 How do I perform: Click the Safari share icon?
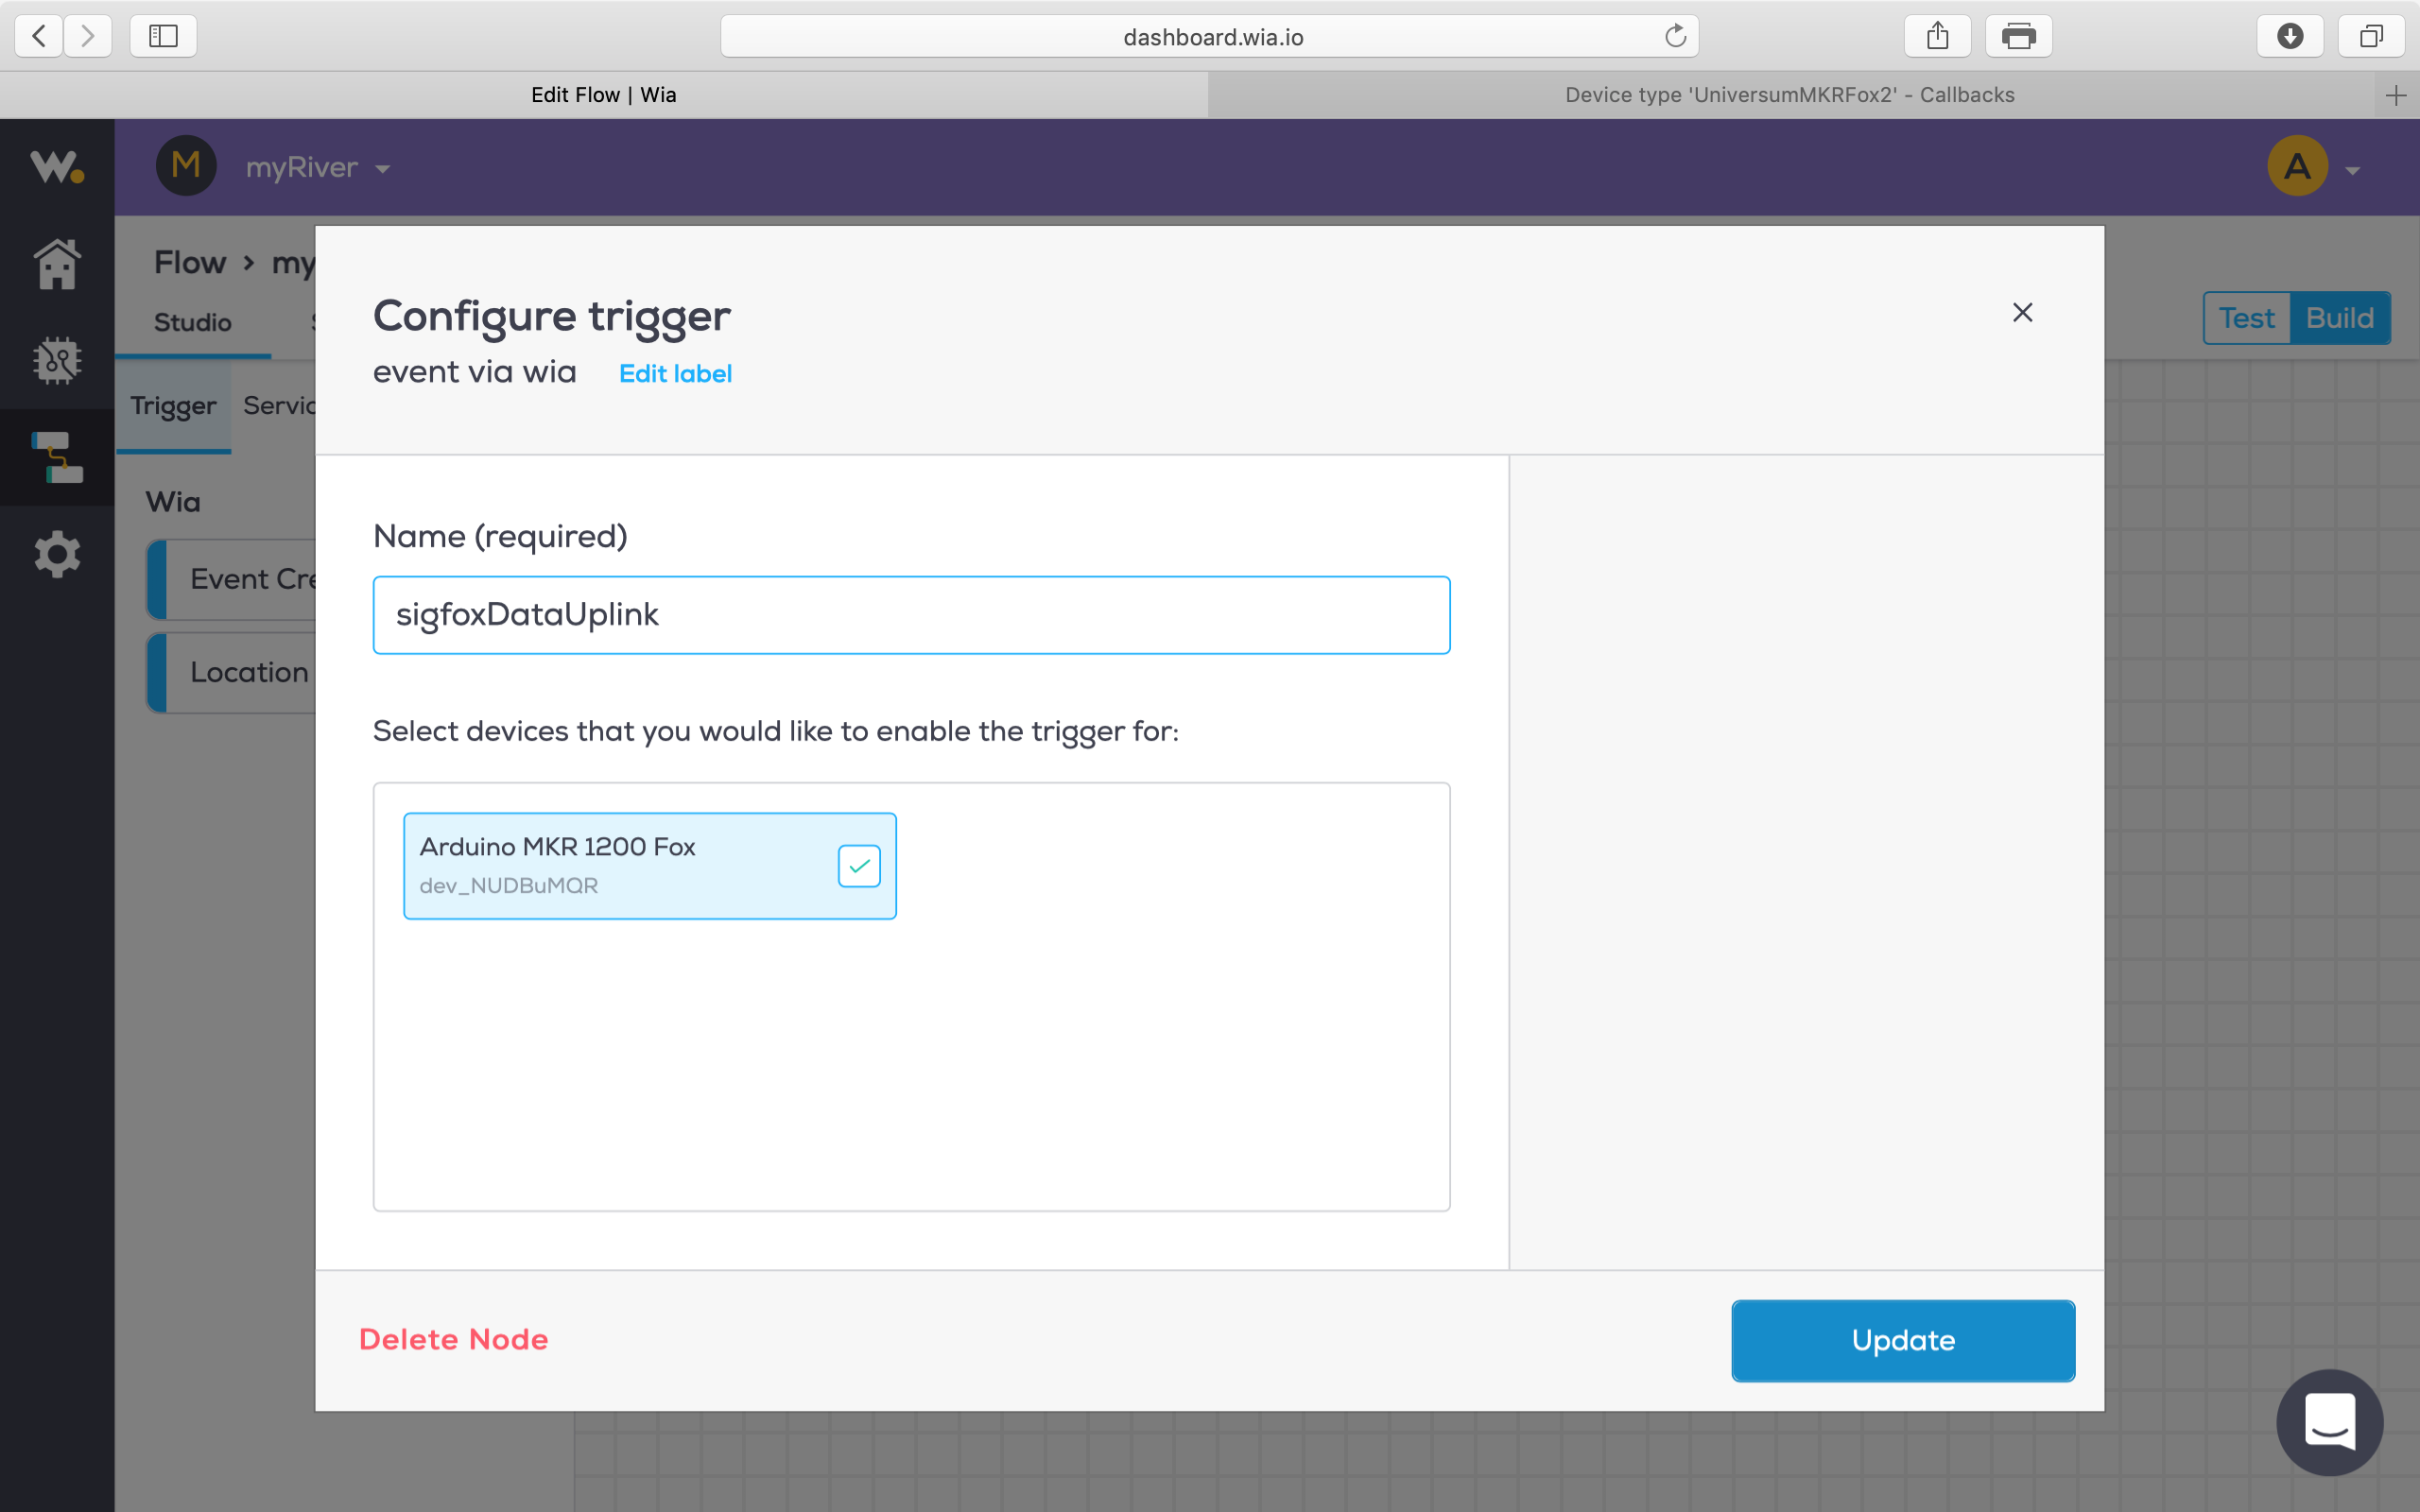click(x=1937, y=37)
